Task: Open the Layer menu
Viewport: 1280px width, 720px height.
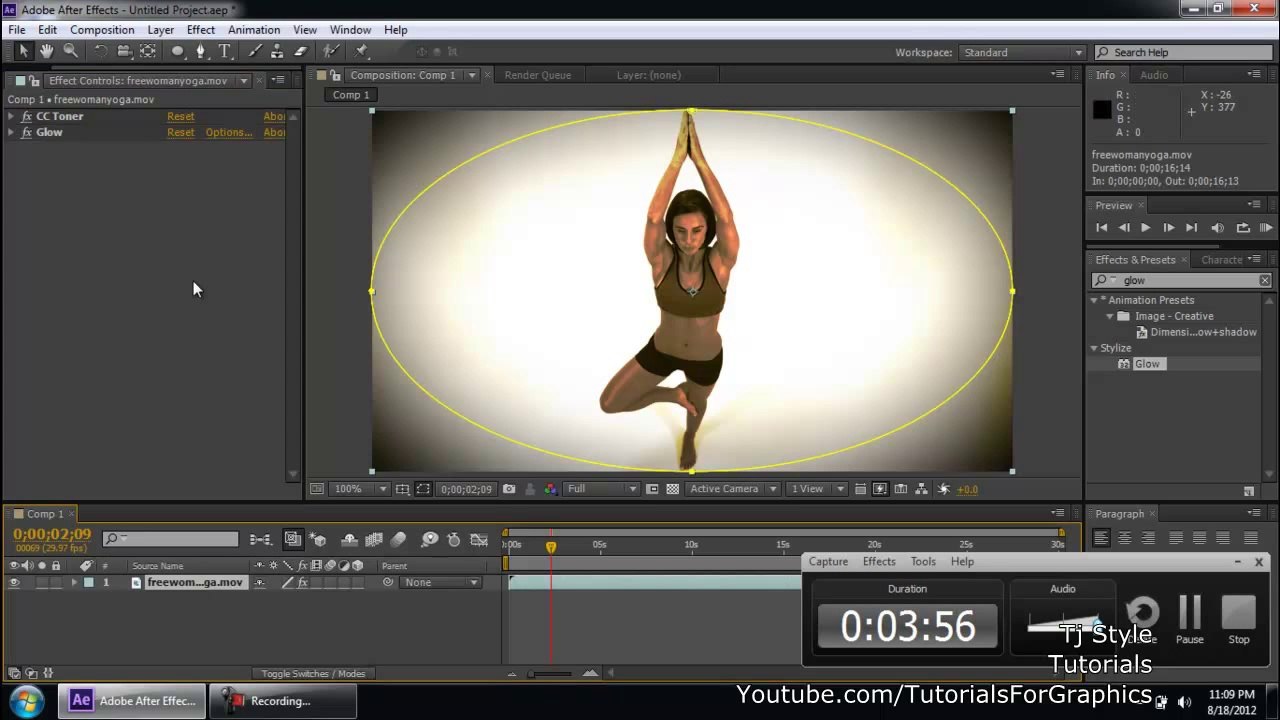Action: point(160,30)
